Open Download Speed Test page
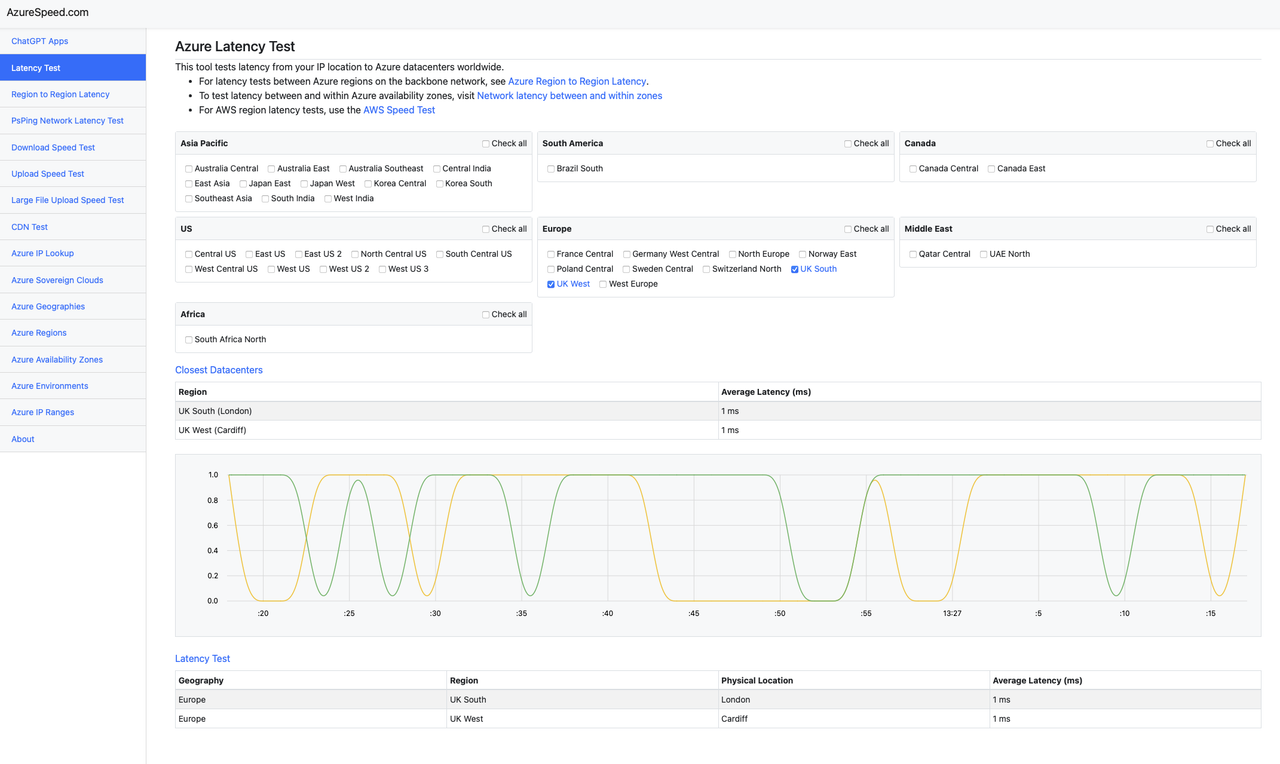 tap(73, 147)
